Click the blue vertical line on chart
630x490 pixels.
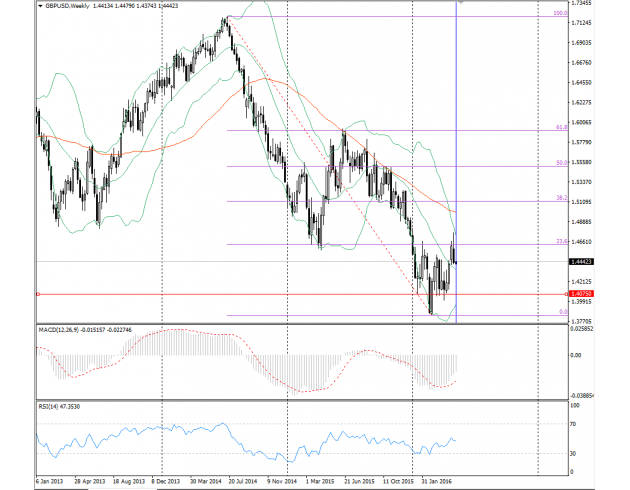(457, 150)
